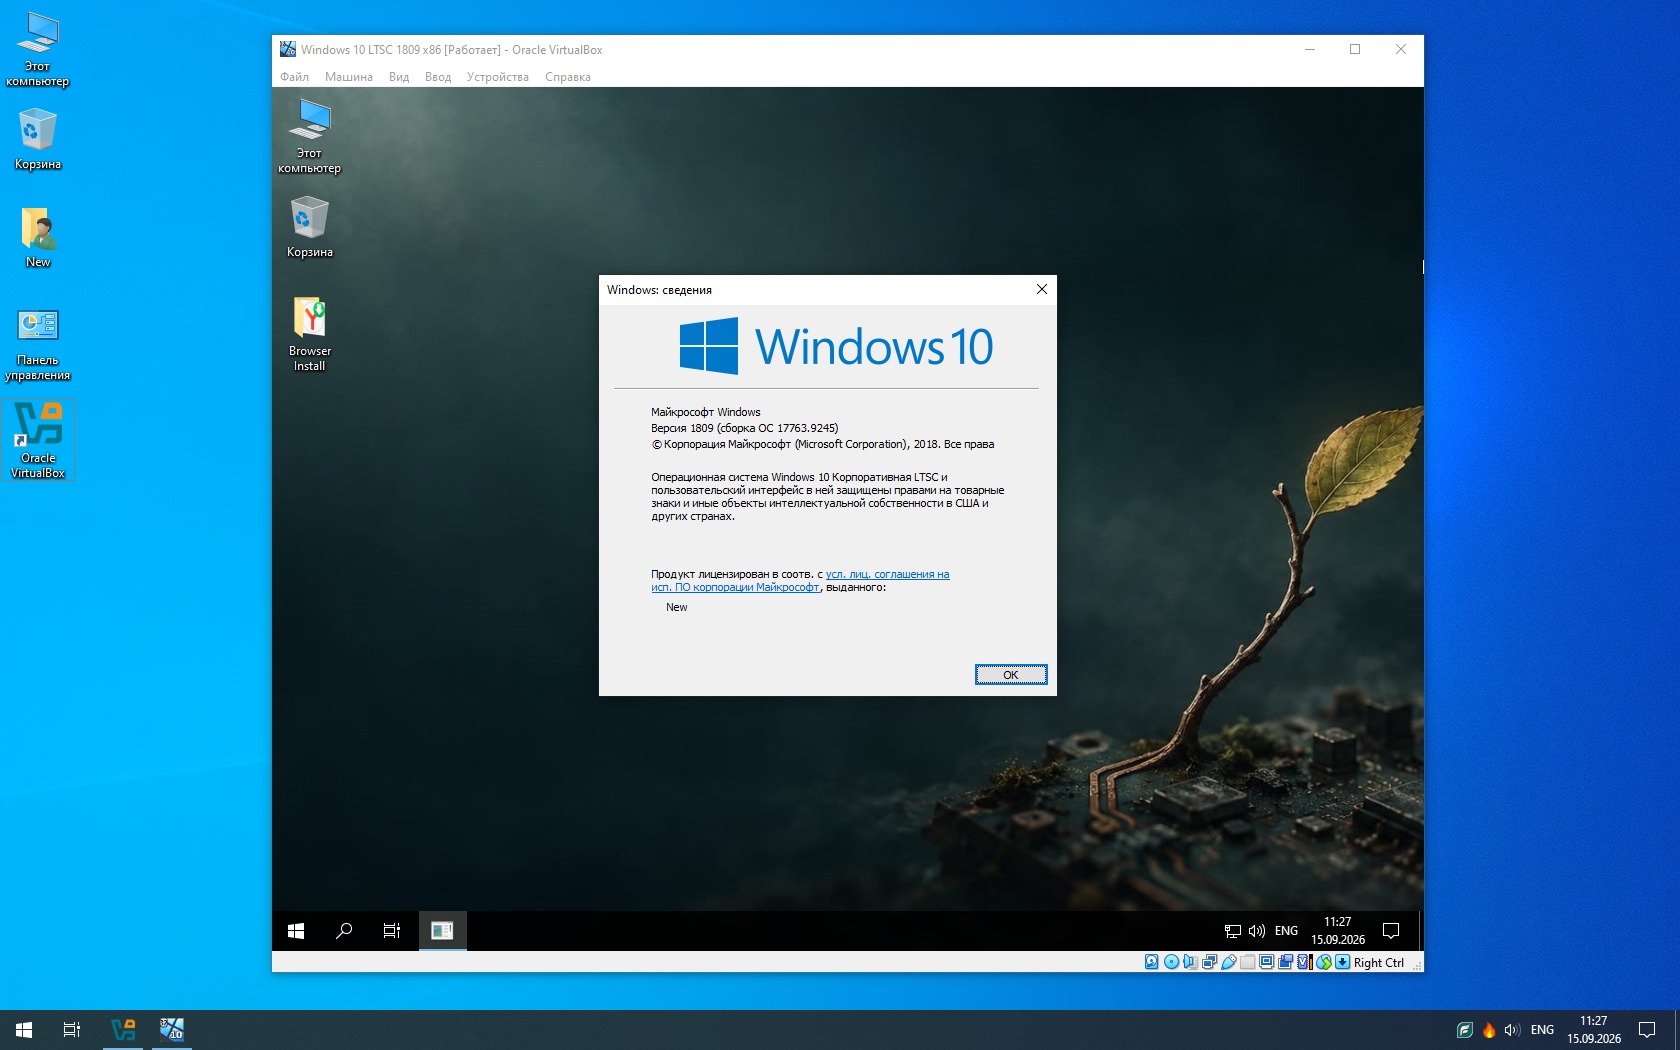The width and height of the screenshot is (1680, 1050).
Task: Click the audio indicator in VirtualBox status bar
Action: tap(1190, 962)
